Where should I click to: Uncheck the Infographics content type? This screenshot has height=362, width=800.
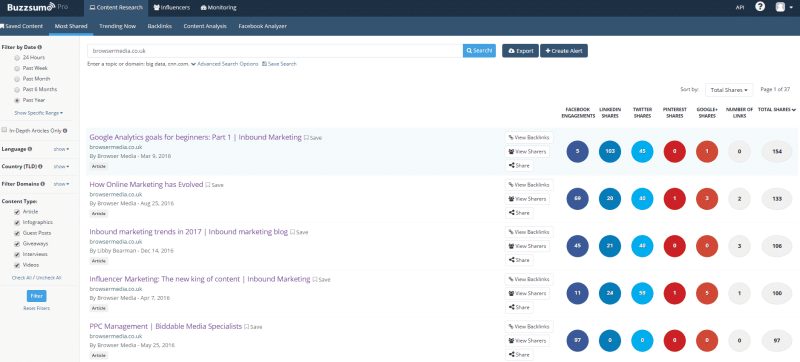tap(17, 222)
